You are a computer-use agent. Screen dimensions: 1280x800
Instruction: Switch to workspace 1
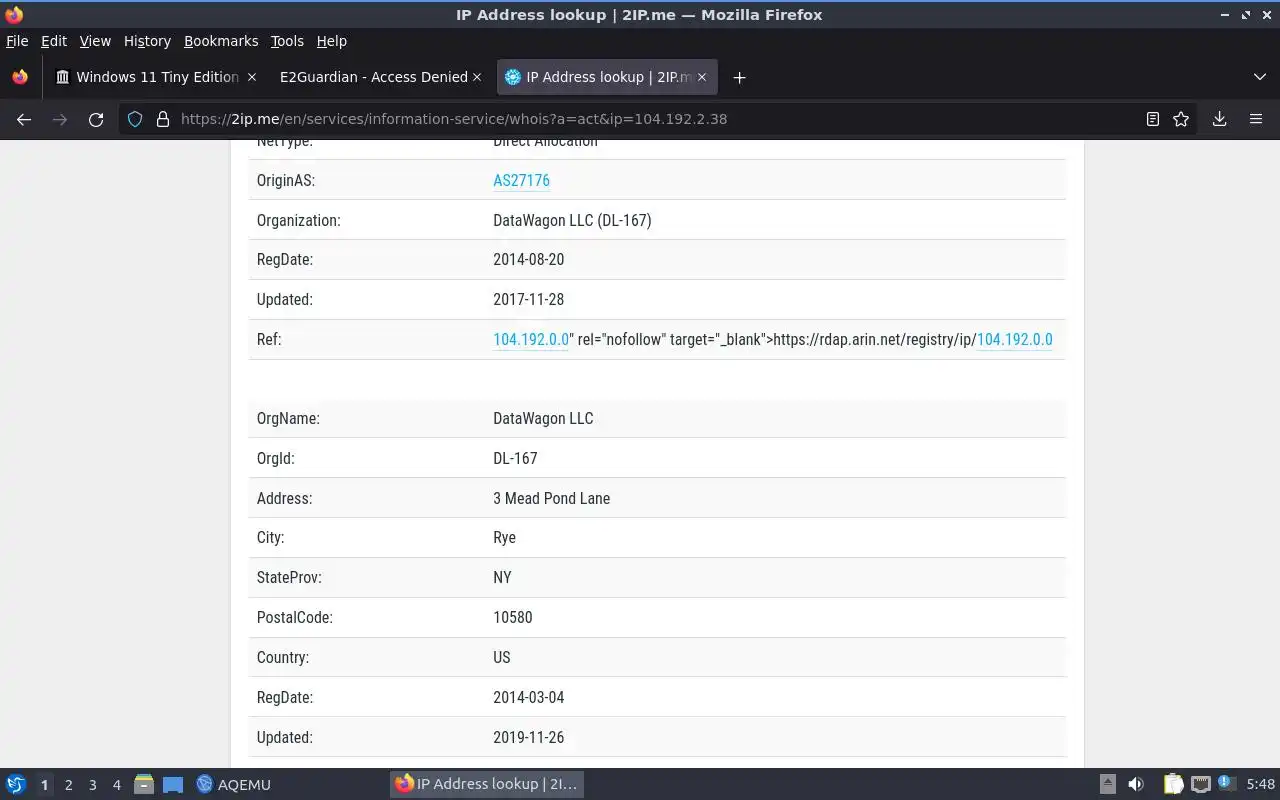tap(44, 785)
